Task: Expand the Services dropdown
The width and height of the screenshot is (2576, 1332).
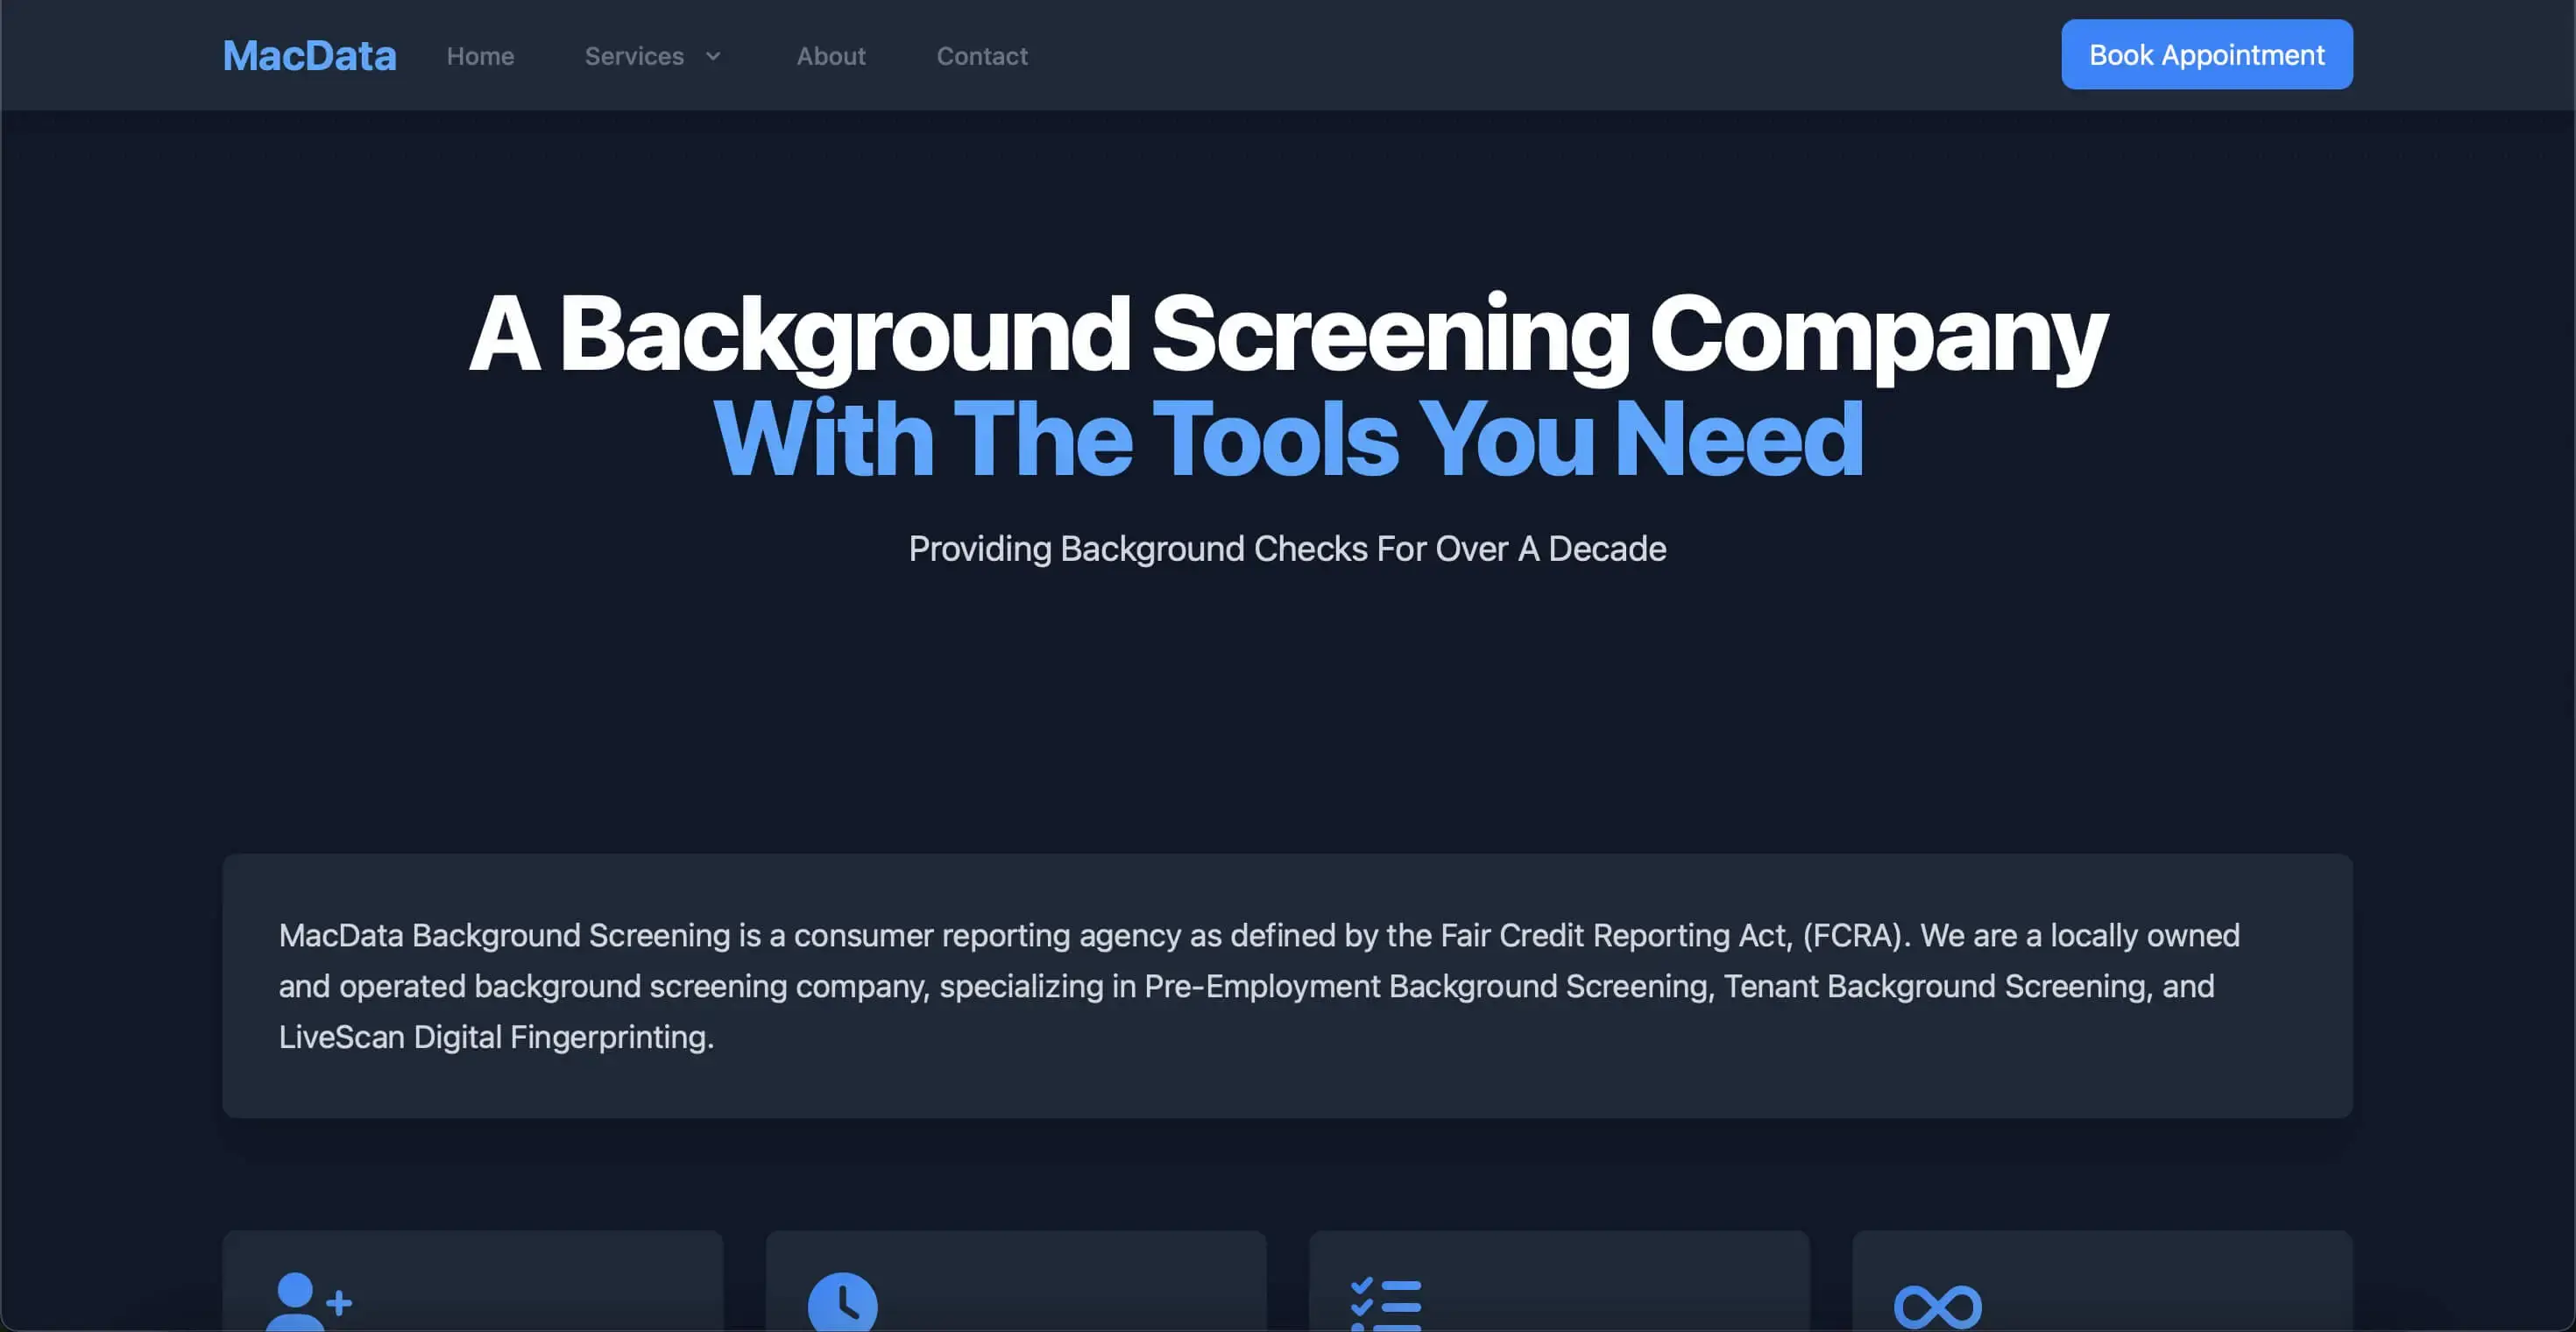Action: (x=652, y=56)
